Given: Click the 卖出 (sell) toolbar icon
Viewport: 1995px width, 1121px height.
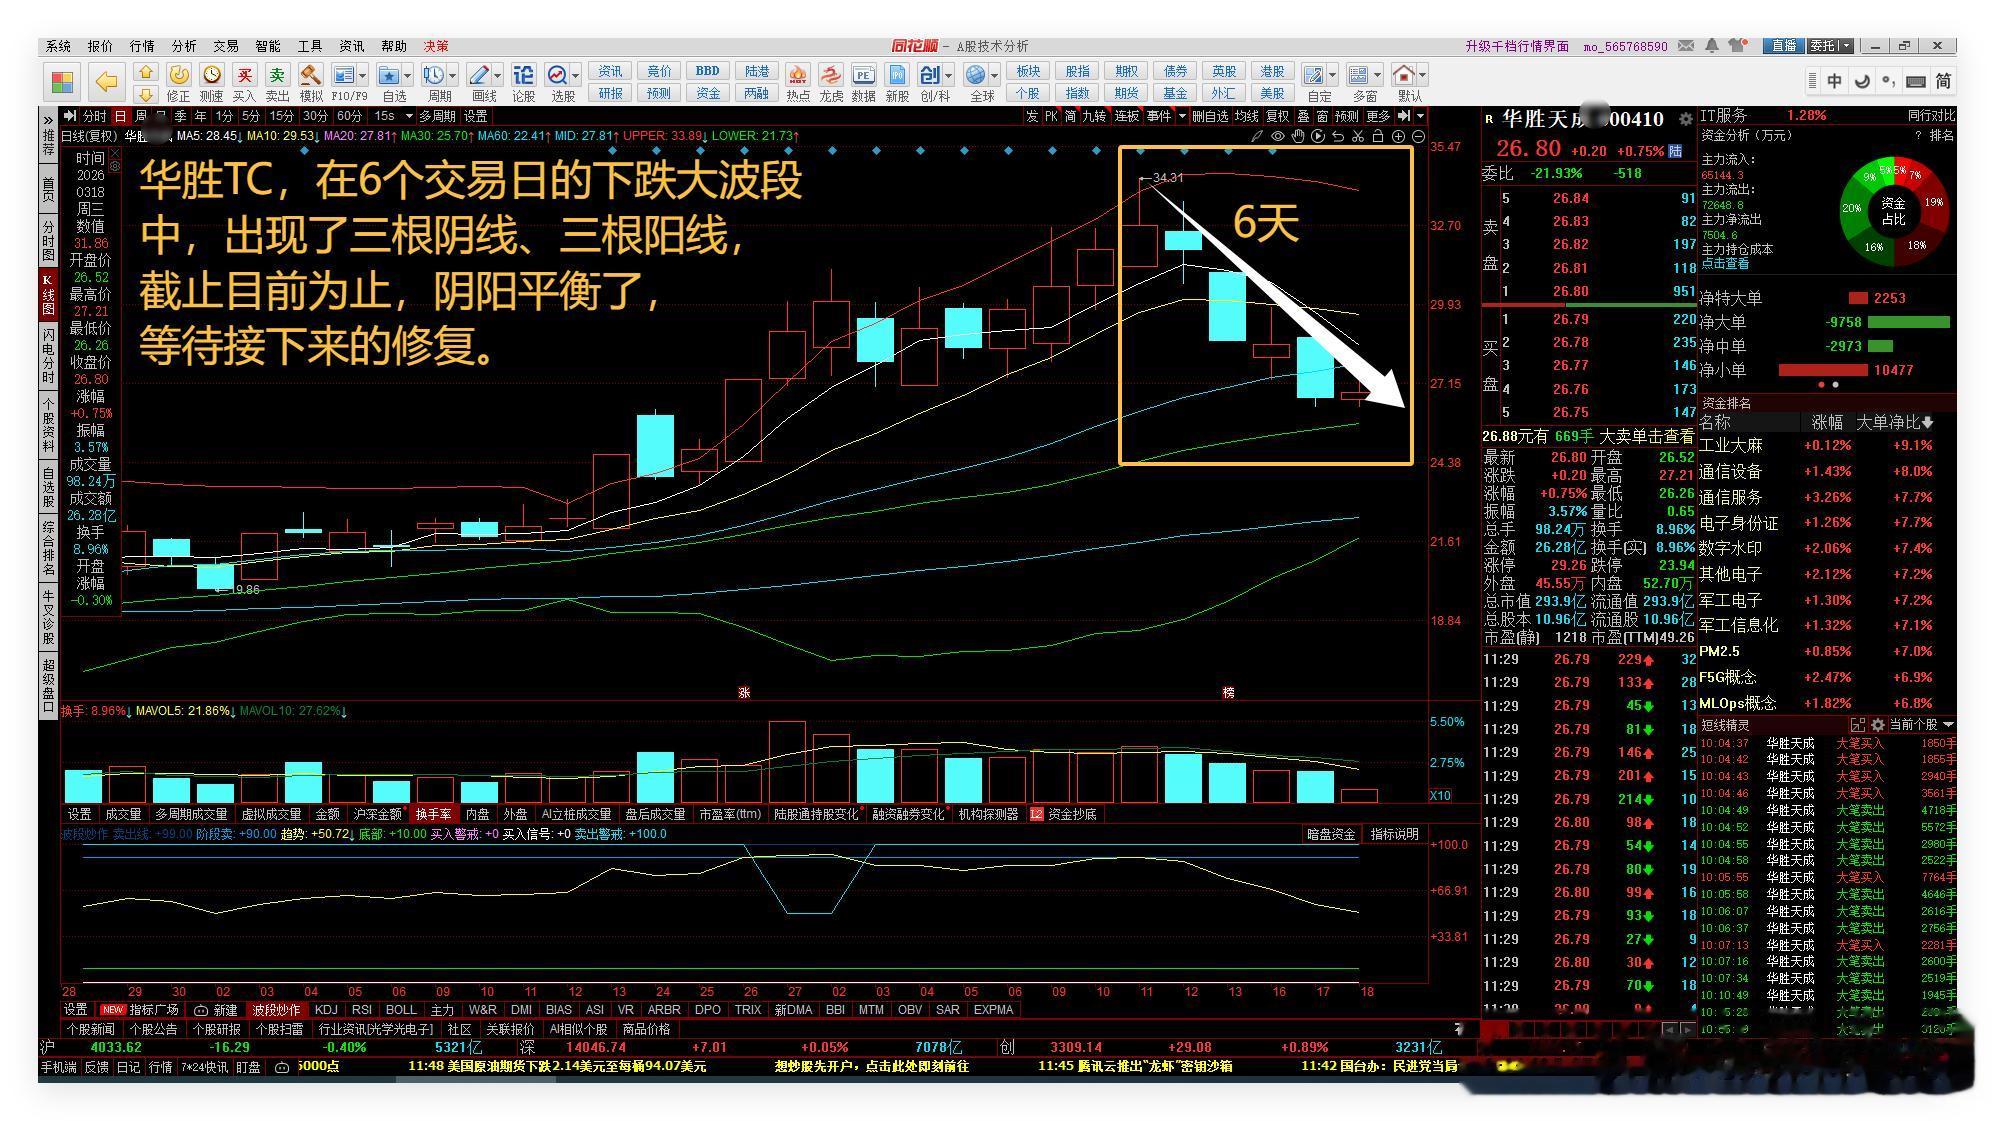Looking at the screenshot, I should [x=277, y=76].
